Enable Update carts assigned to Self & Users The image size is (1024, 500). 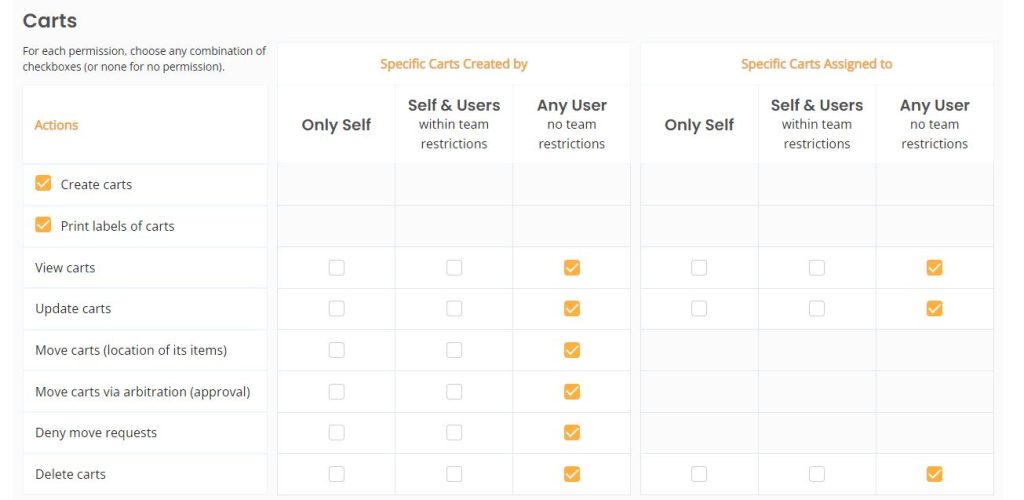coord(816,309)
